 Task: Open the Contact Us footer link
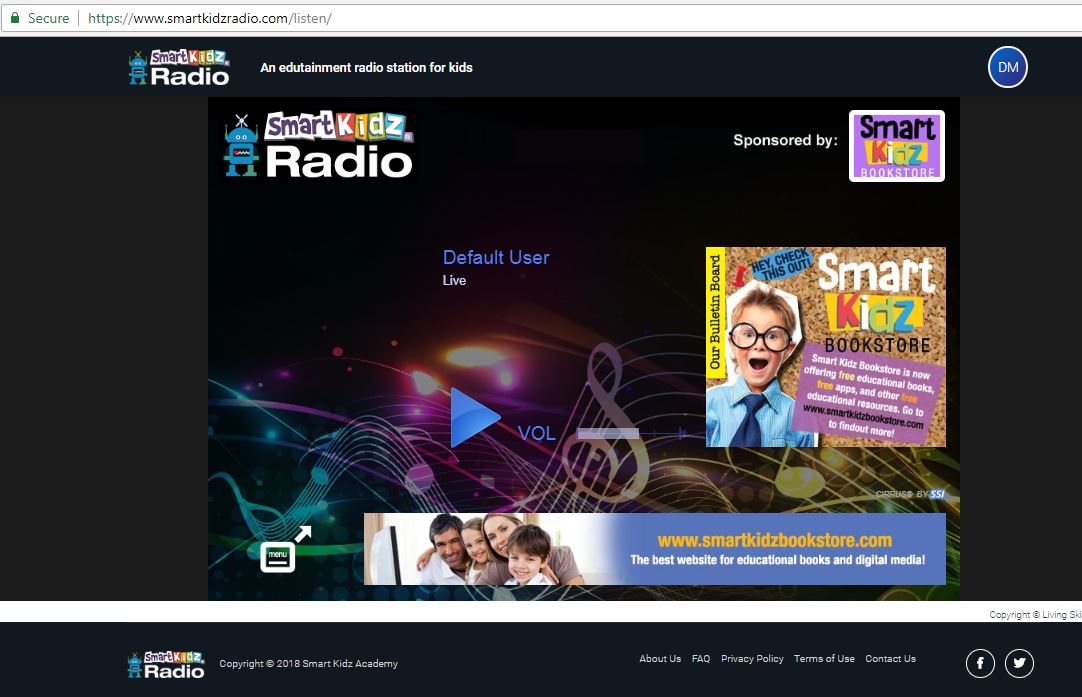890,658
